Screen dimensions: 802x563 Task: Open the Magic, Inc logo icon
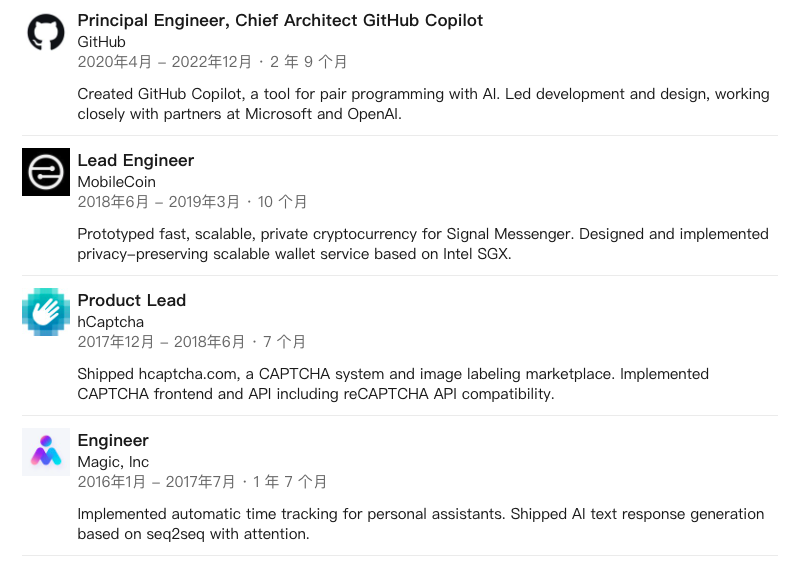coord(46,452)
